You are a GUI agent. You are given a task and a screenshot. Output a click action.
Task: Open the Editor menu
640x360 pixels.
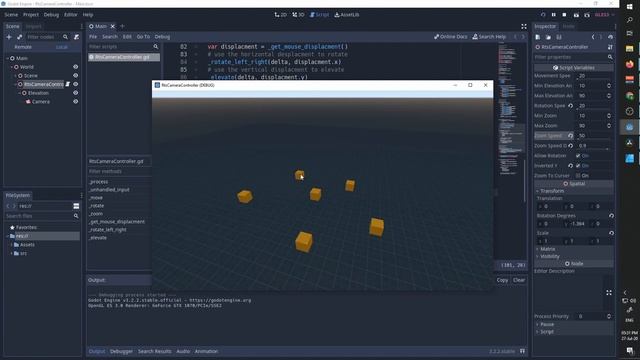pyautogui.click(x=71, y=15)
